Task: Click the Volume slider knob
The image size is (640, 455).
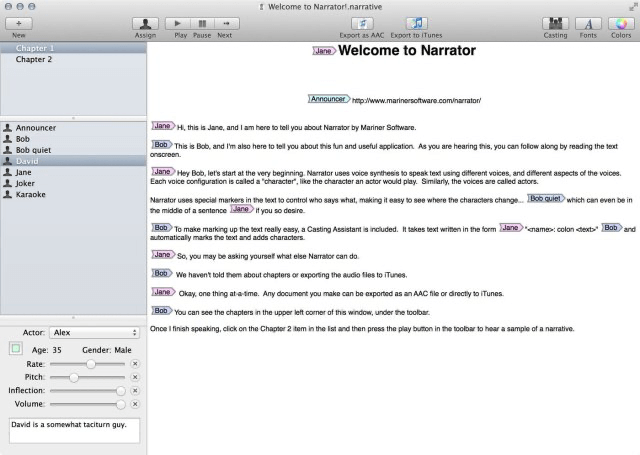Action: pos(120,404)
